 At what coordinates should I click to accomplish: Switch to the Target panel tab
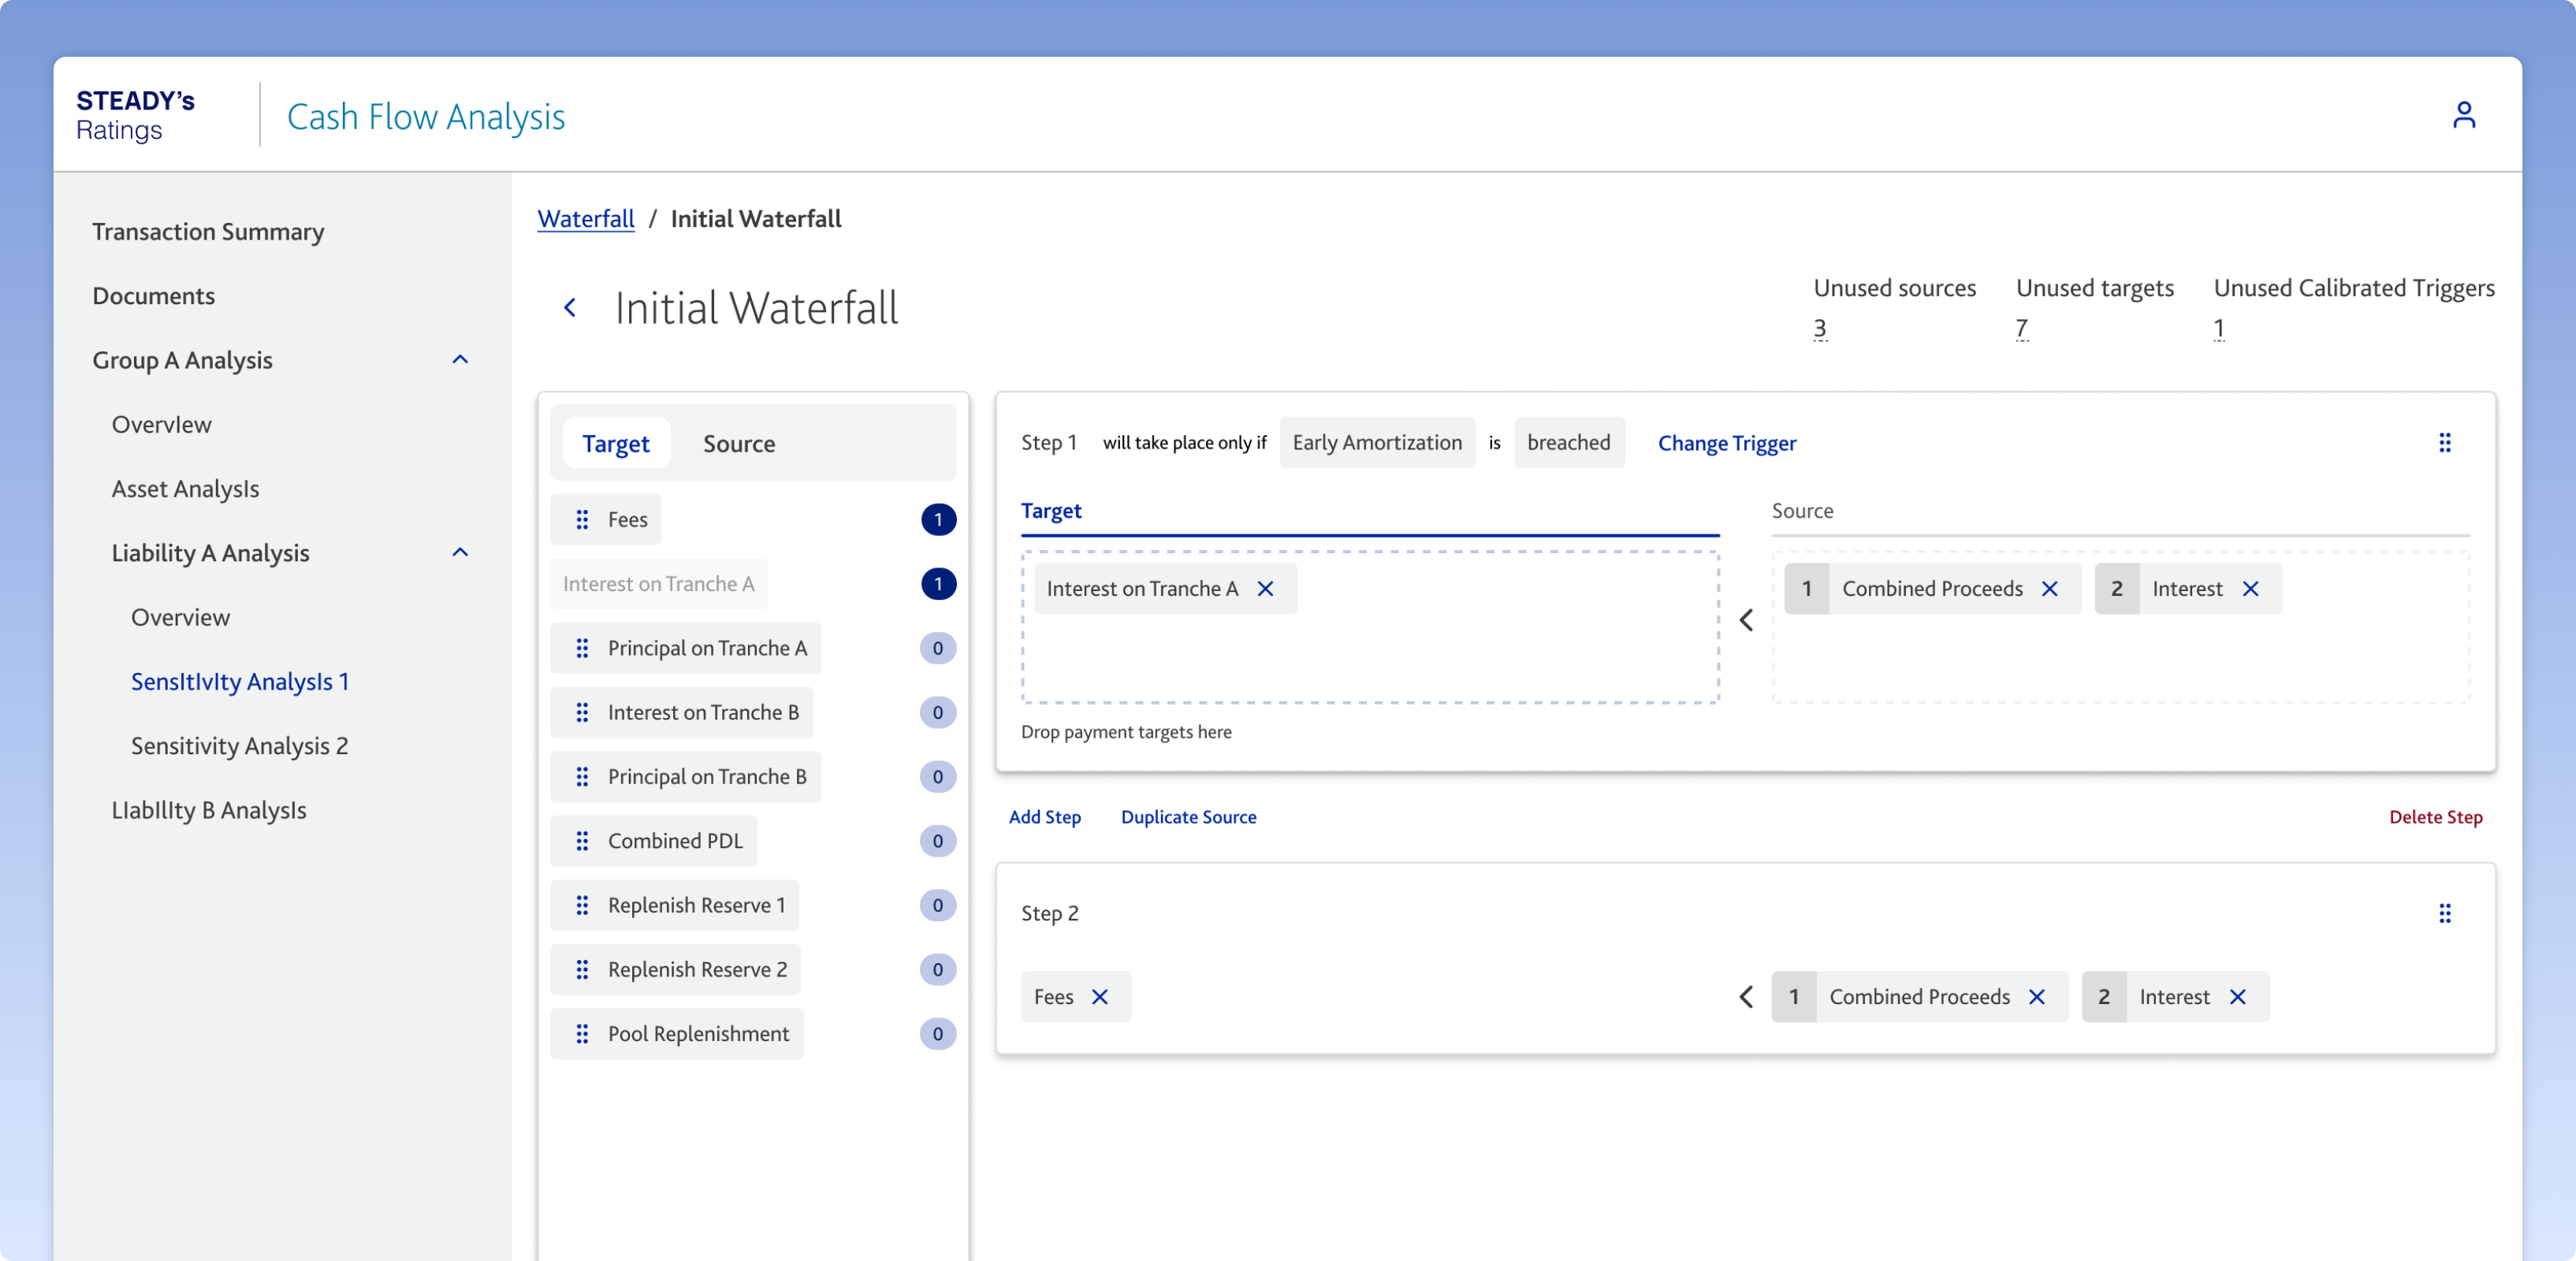[x=615, y=443]
